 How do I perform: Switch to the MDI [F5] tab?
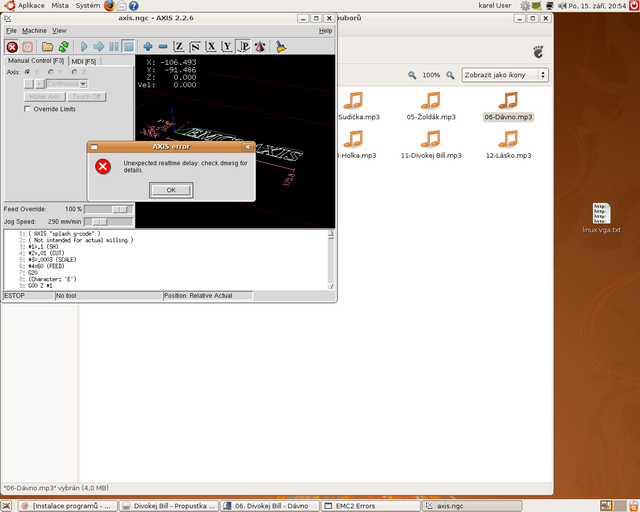tap(84, 61)
